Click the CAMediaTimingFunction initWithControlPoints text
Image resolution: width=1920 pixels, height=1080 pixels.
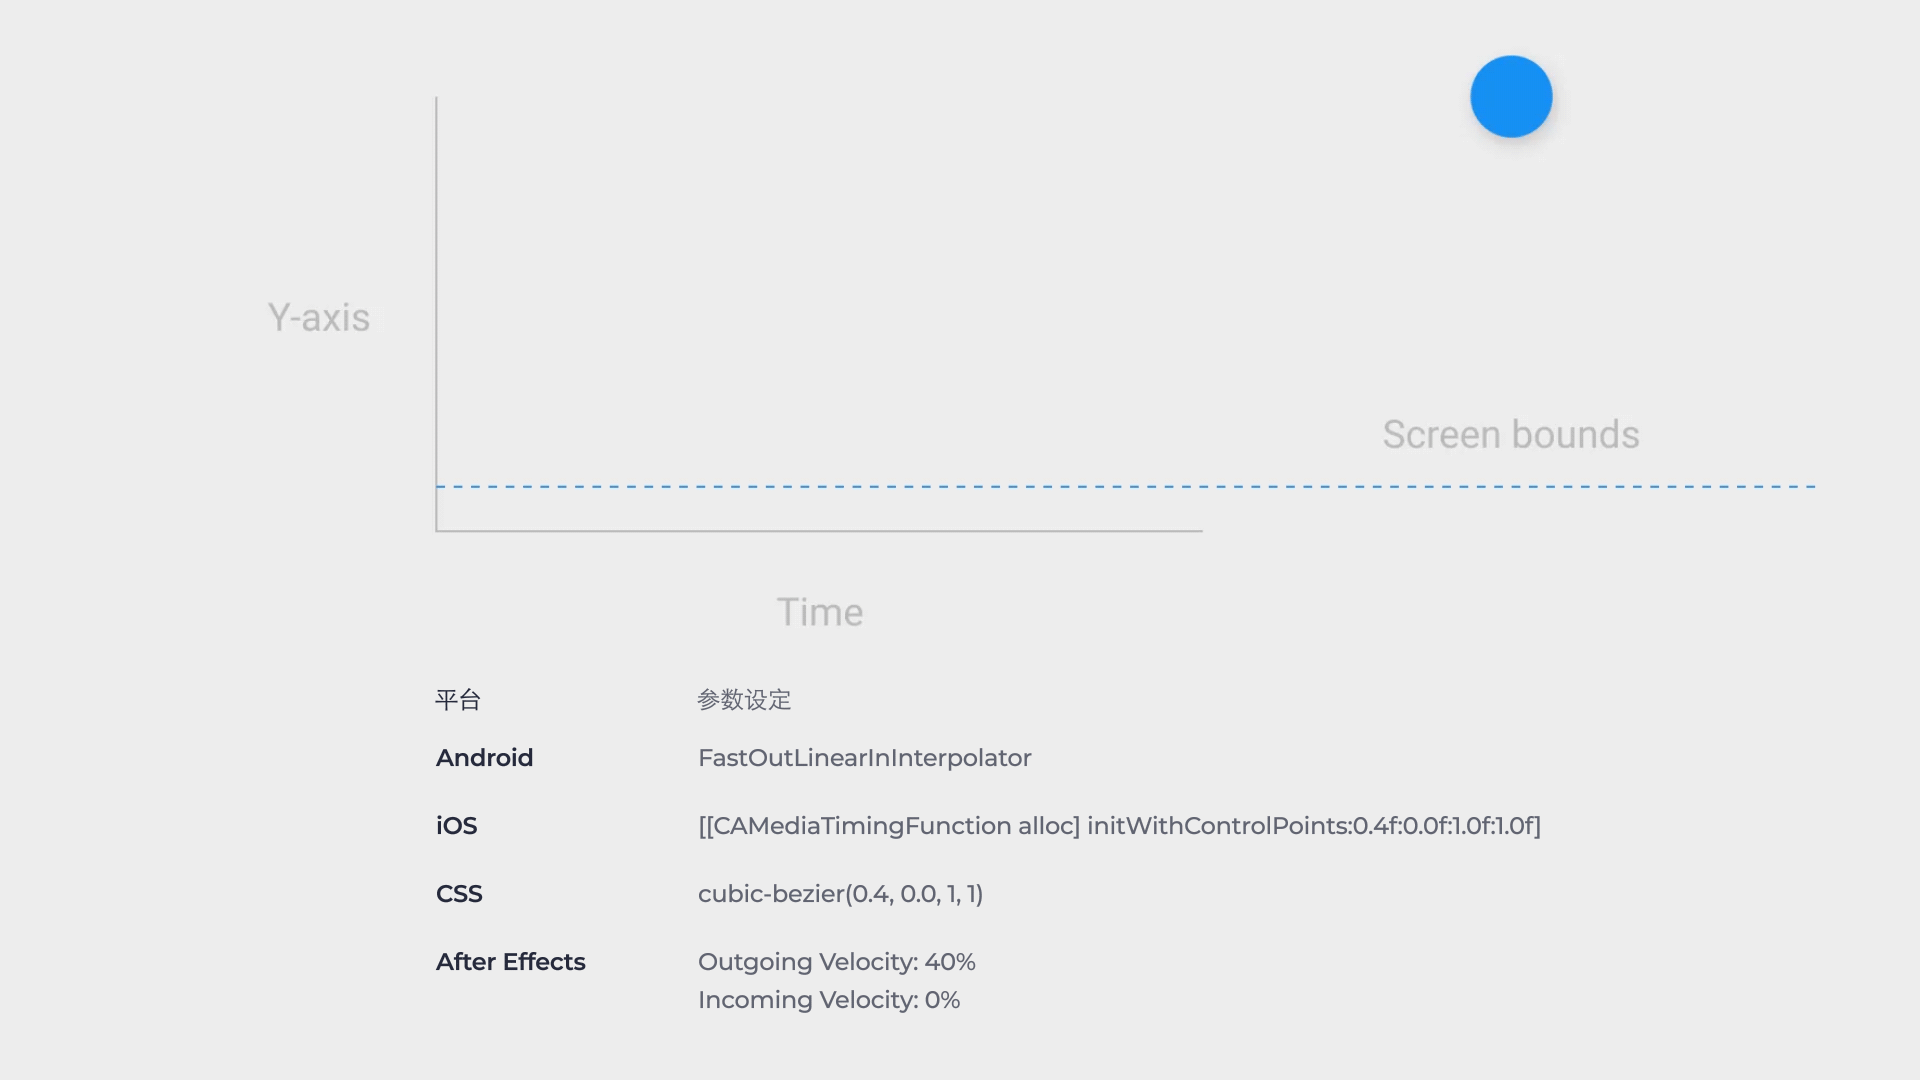coord(1119,826)
